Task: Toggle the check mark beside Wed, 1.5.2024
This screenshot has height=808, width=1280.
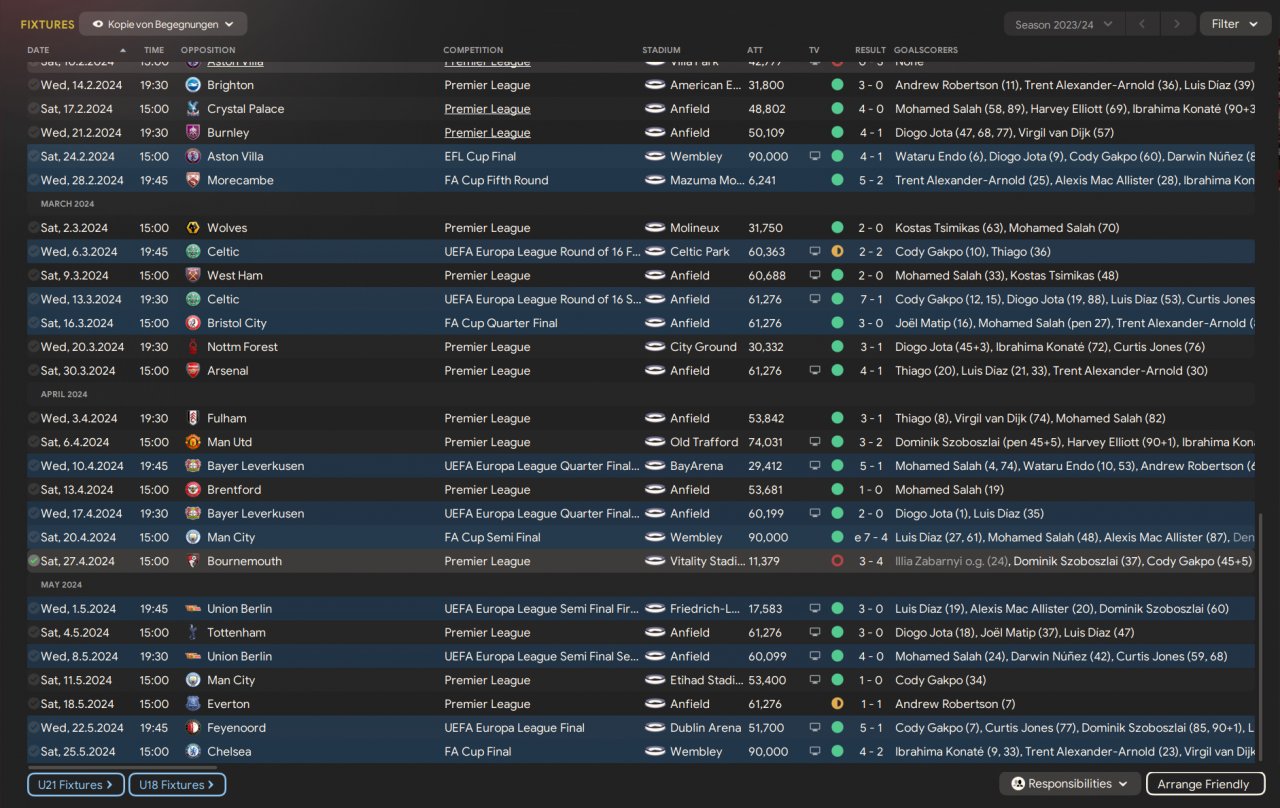Action: 34,609
